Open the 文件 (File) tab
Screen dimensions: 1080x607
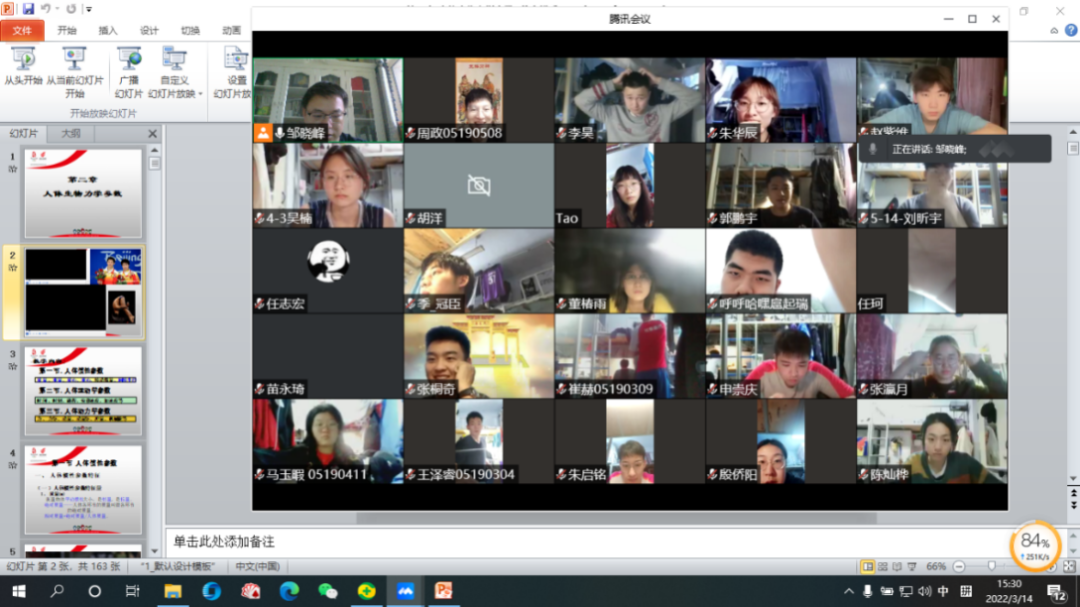(x=22, y=30)
